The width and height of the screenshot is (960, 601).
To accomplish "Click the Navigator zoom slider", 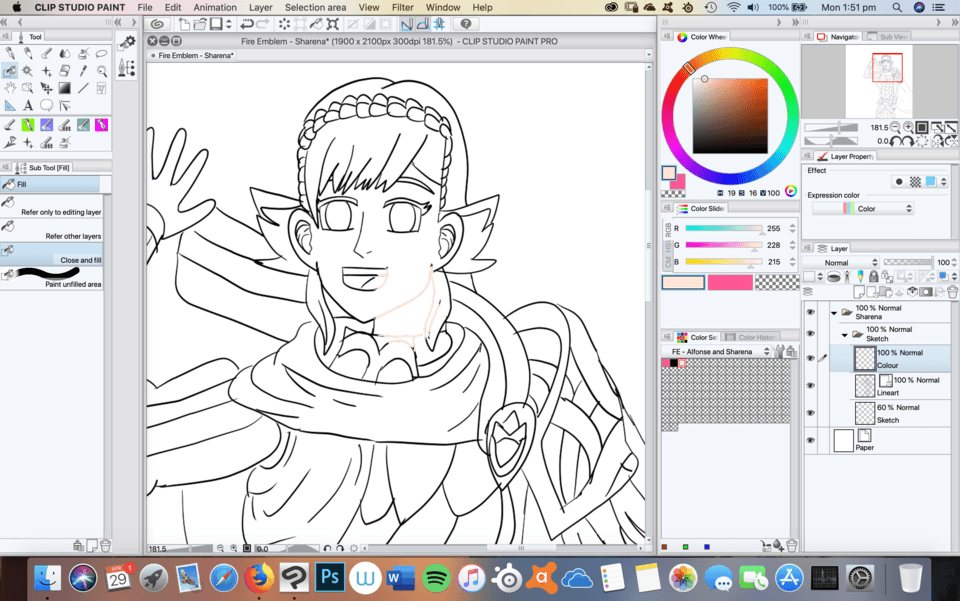I will click(831, 127).
